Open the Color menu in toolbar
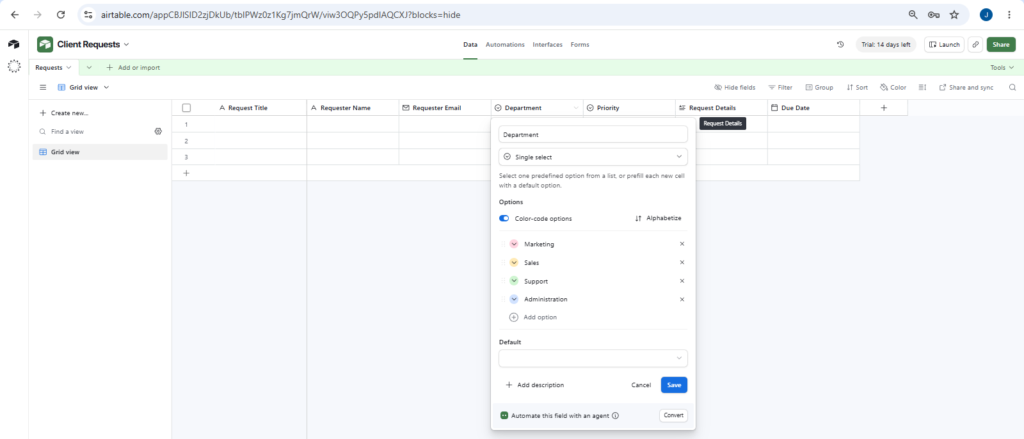Screen dimensions: 1024x439 click(x=893, y=87)
